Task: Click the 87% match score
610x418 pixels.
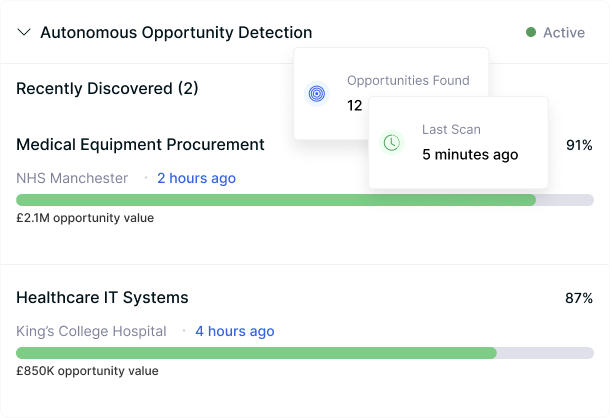Action: pyautogui.click(x=579, y=298)
